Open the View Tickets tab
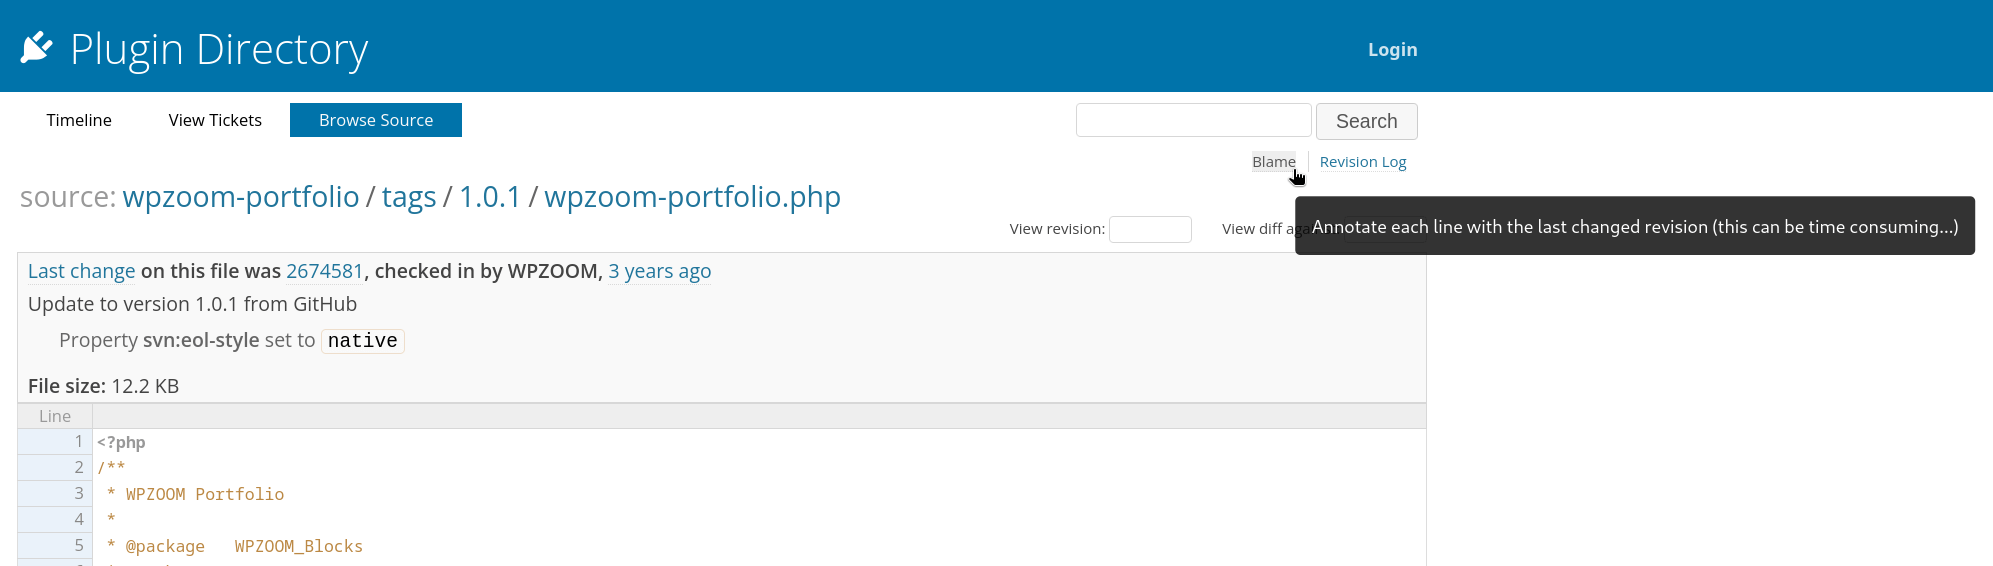Viewport: 1993px width, 566px height. coord(215,120)
